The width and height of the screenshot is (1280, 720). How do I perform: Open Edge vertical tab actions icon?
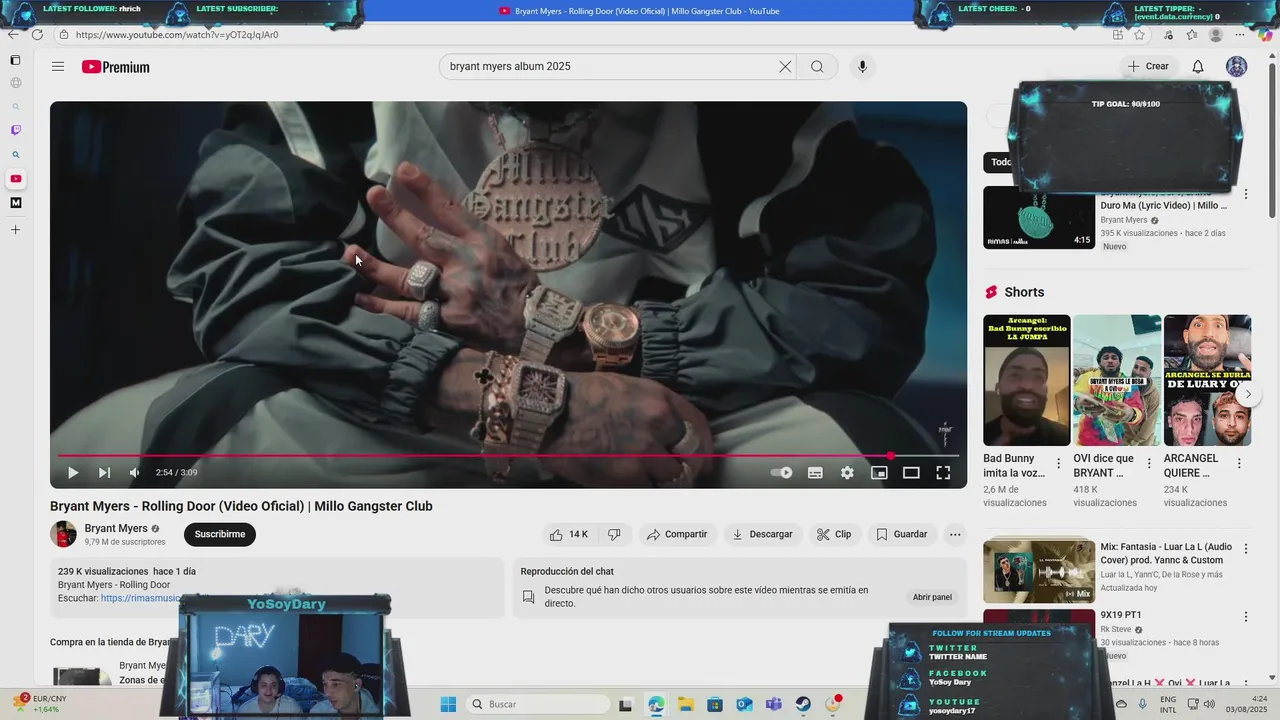click(15, 60)
